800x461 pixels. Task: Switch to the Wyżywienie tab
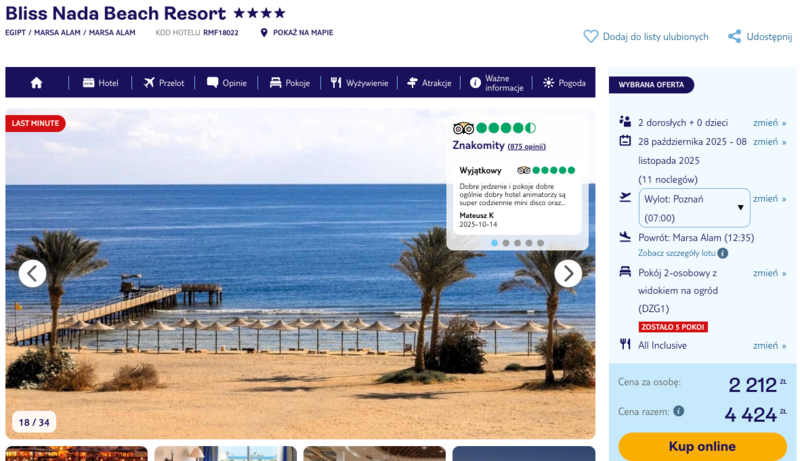coord(359,83)
